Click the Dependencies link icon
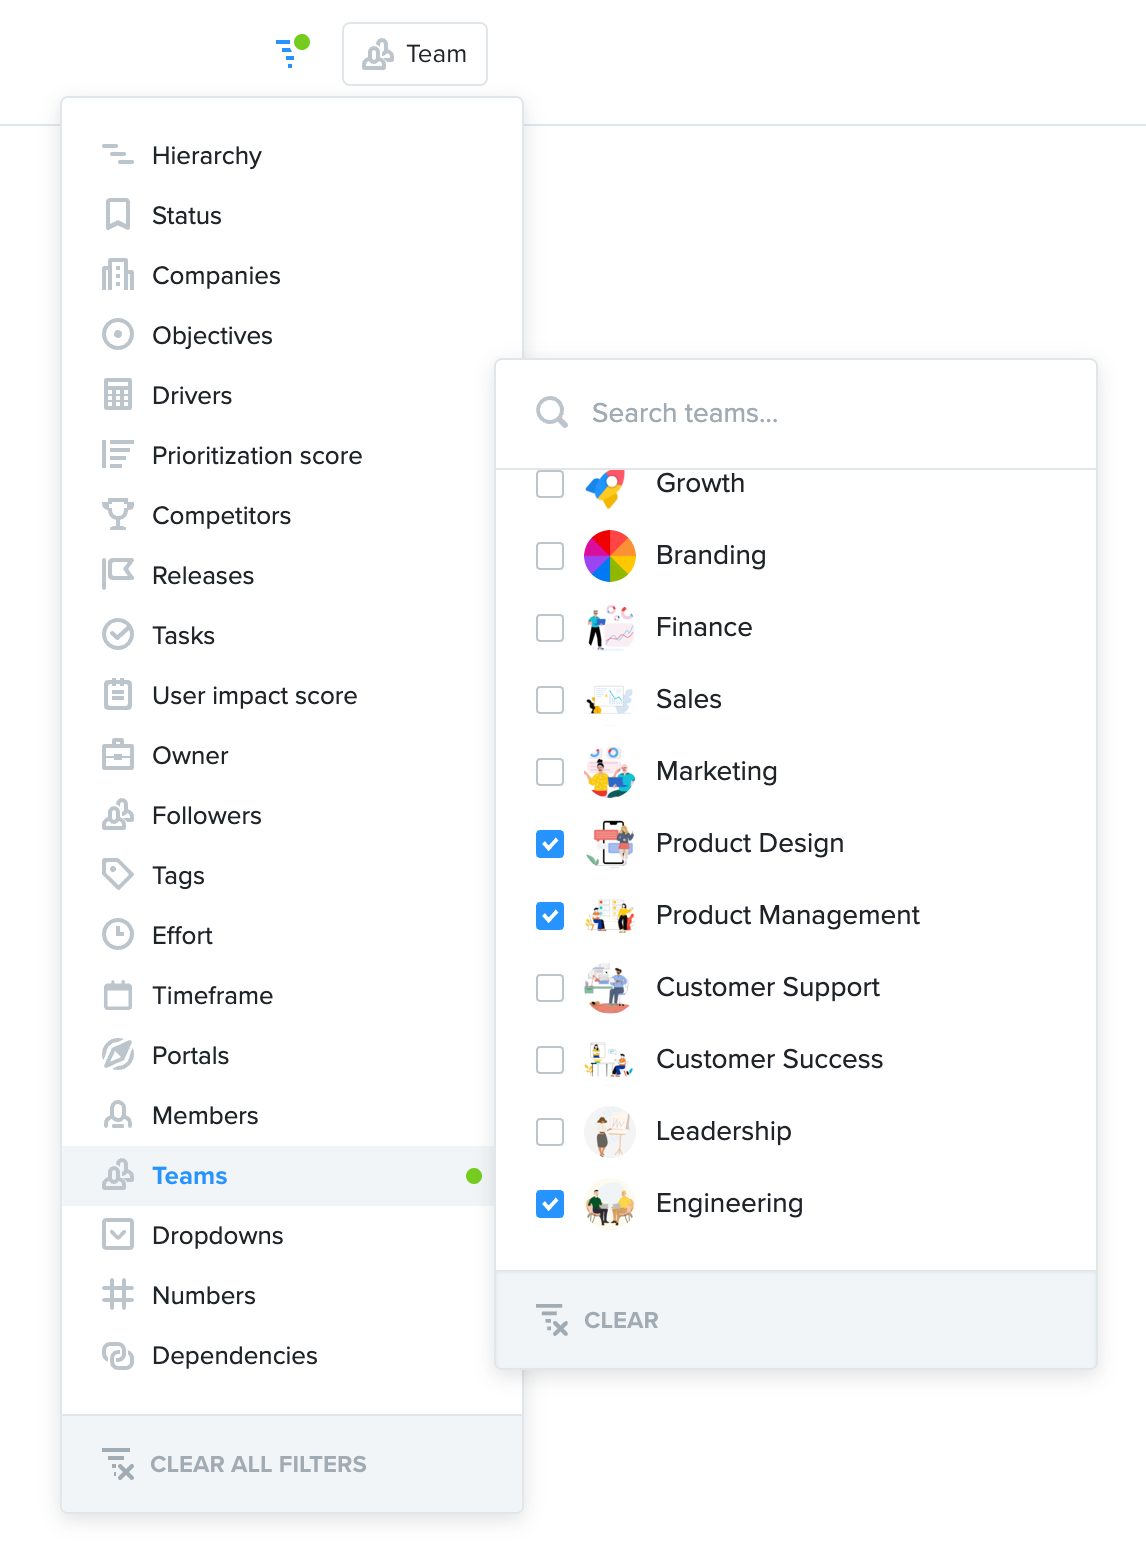This screenshot has width=1146, height=1566. tap(118, 1355)
